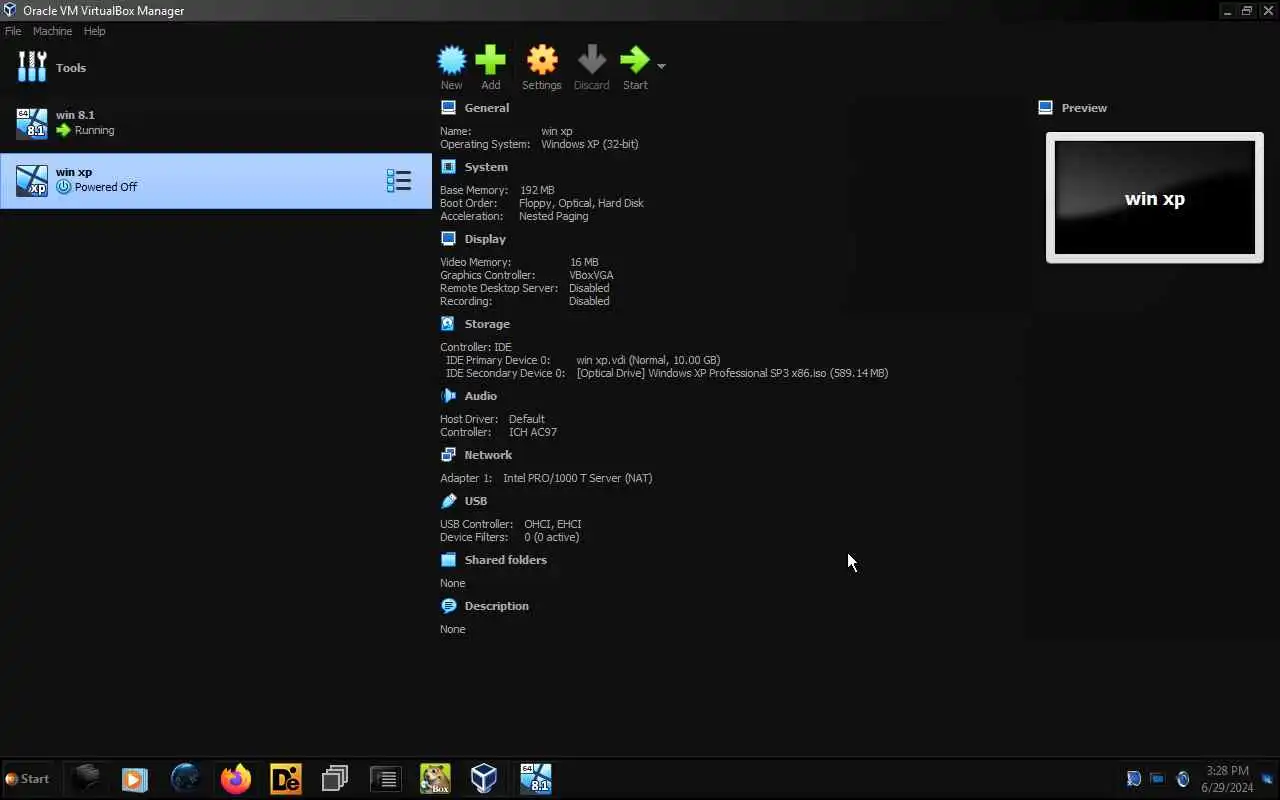This screenshot has height=800, width=1280.
Task: Click the taskbar clock showing 3:28 PM
Action: (x=1227, y=779)
